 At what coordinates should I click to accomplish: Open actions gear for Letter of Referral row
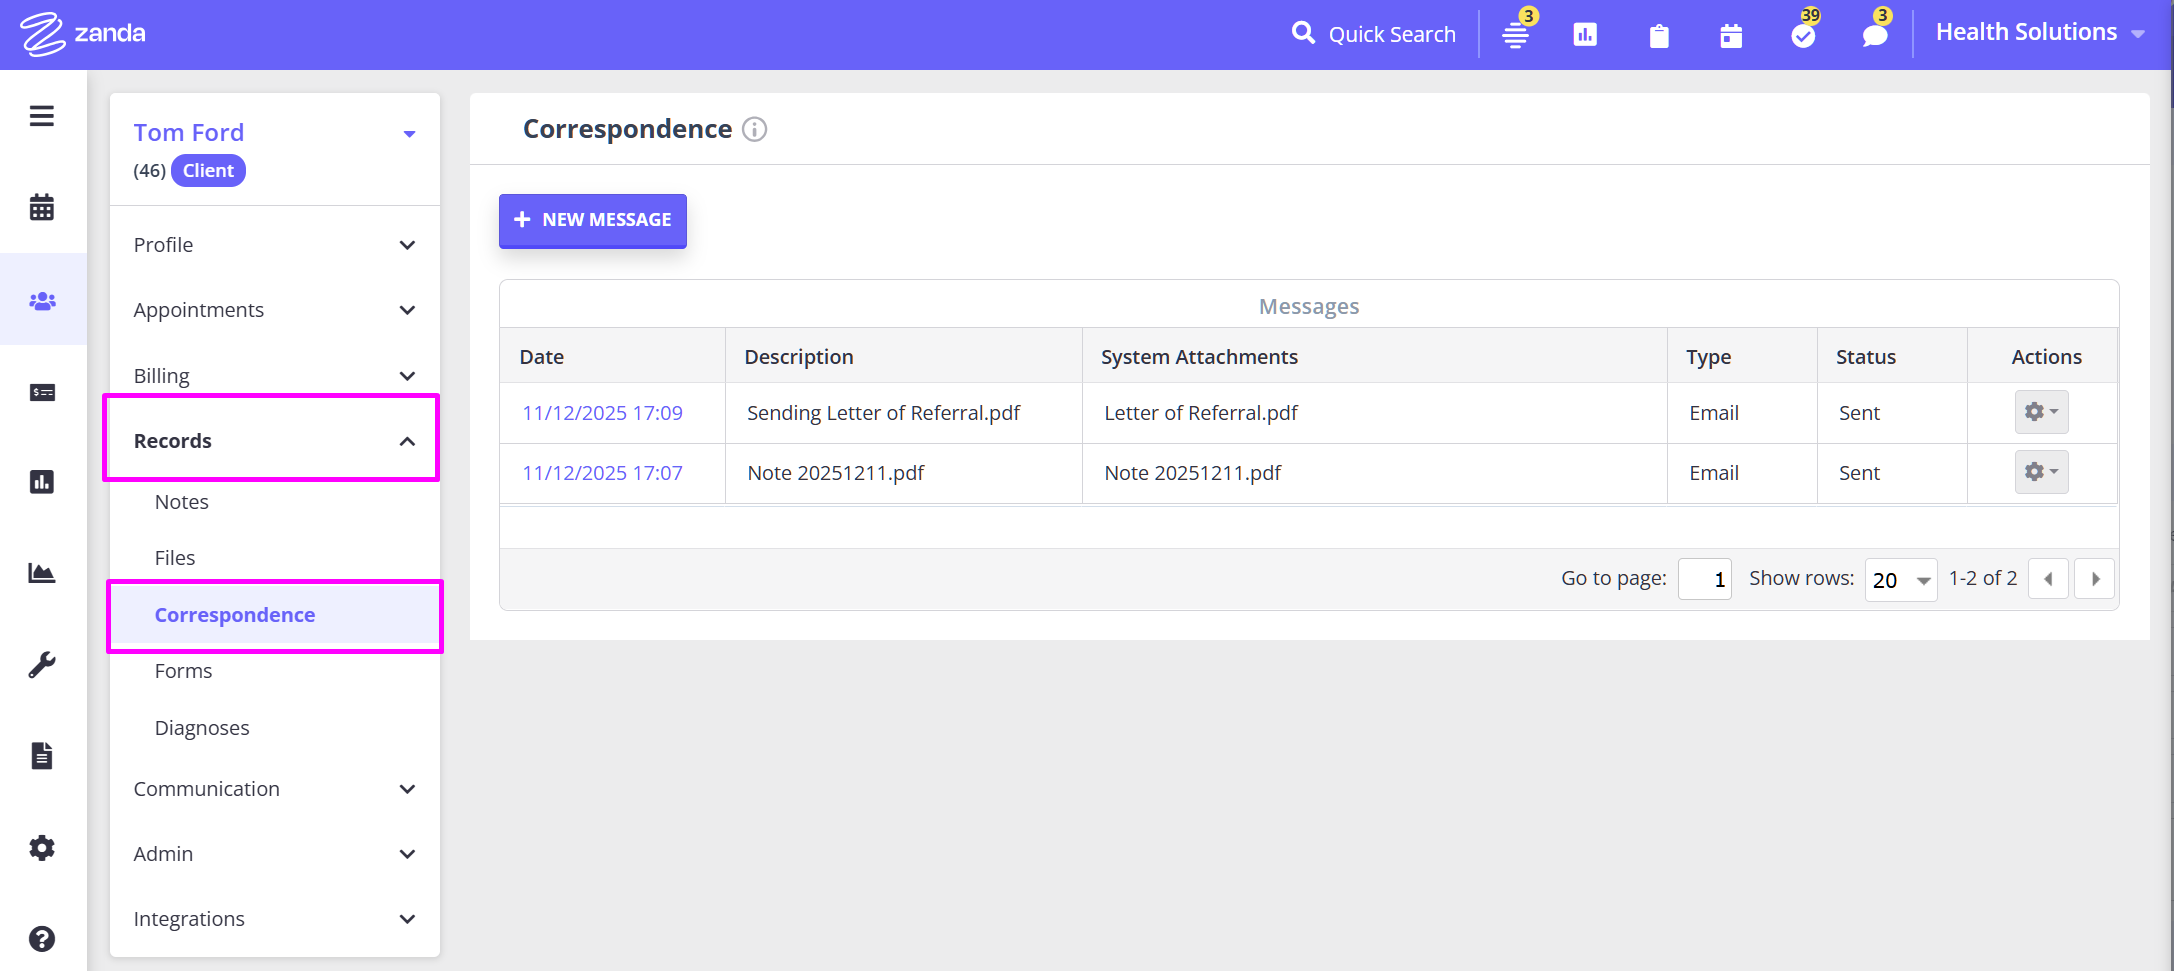tap(2041, 412)
